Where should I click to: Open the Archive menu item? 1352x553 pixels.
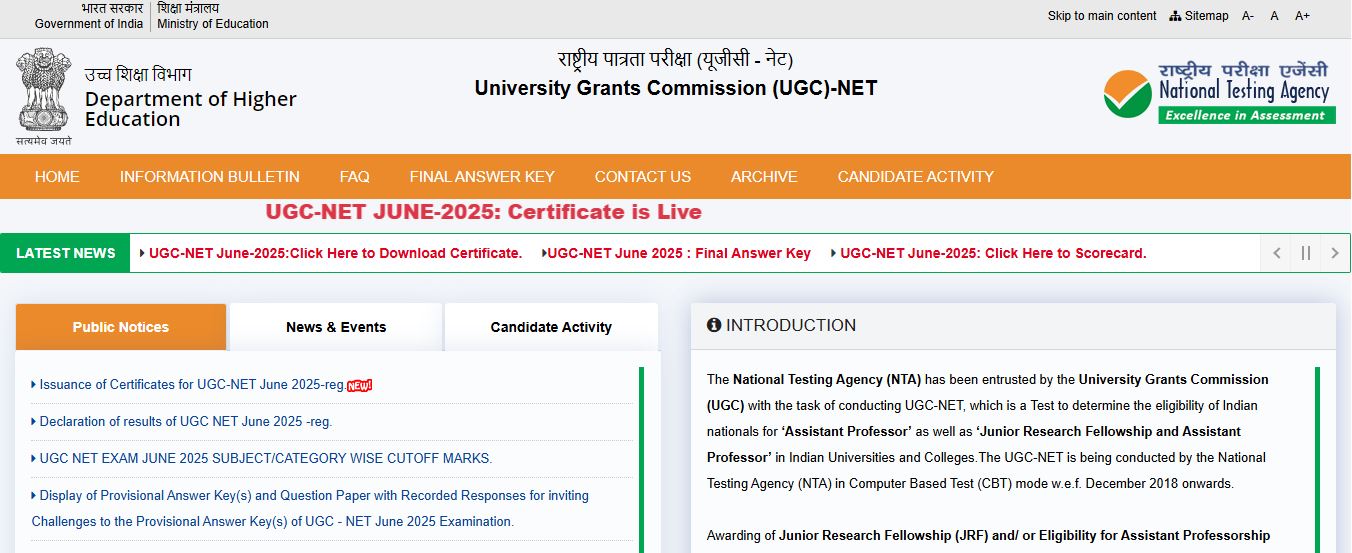tap(764, 177)
